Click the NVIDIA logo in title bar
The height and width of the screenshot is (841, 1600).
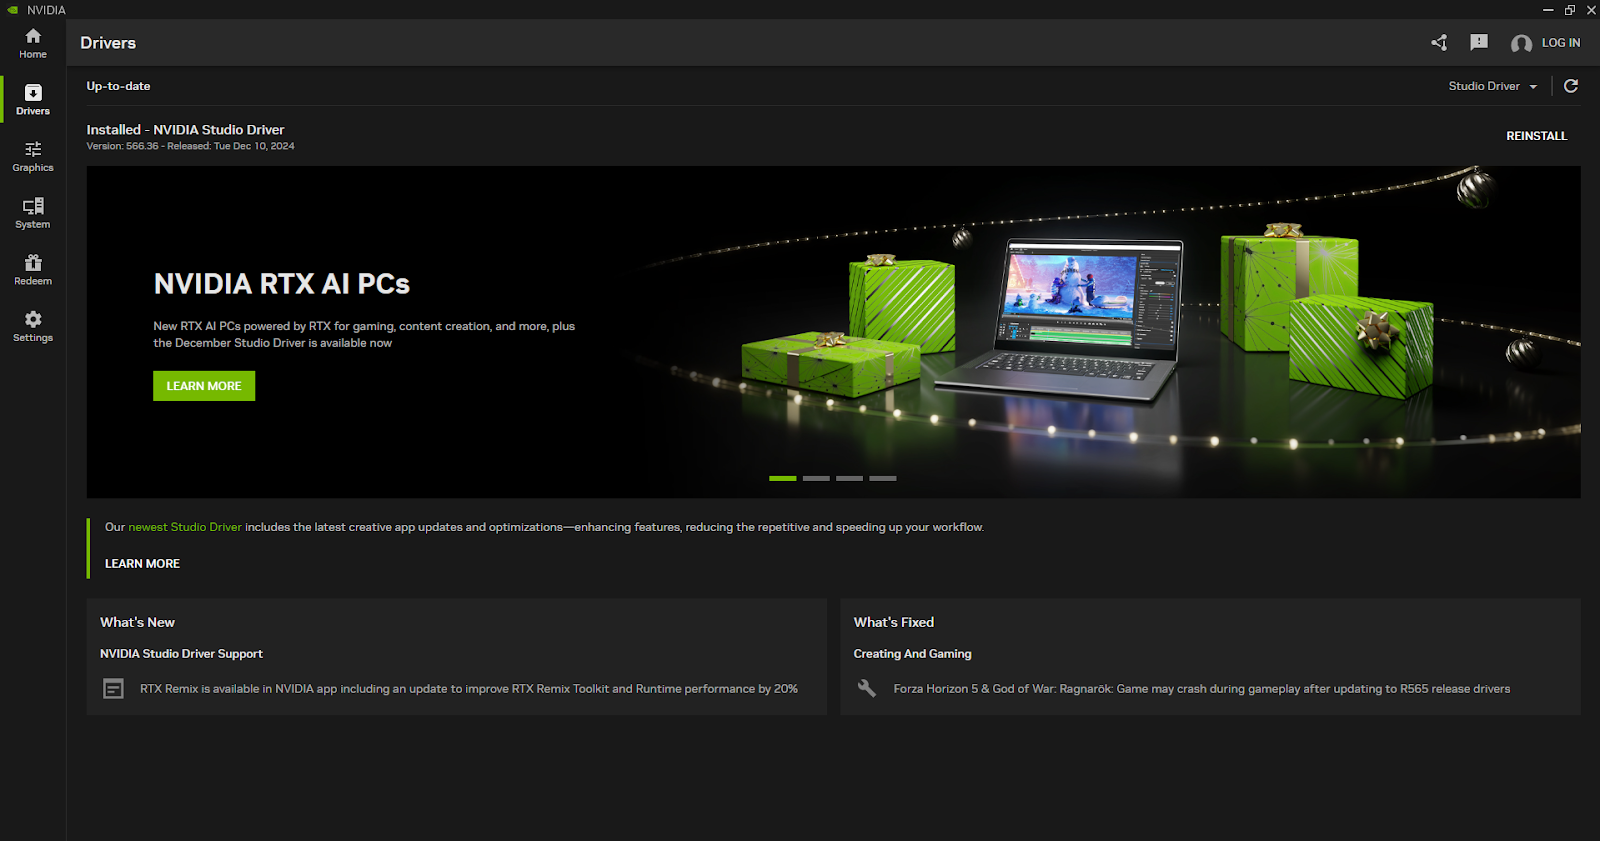coord(13,10)
